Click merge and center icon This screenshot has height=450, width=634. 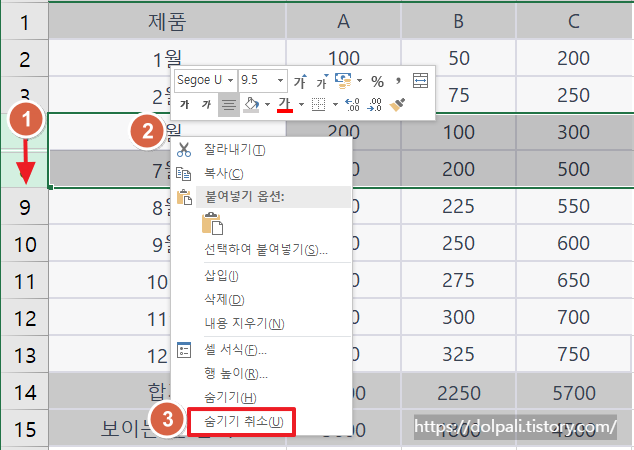(421, 80)
